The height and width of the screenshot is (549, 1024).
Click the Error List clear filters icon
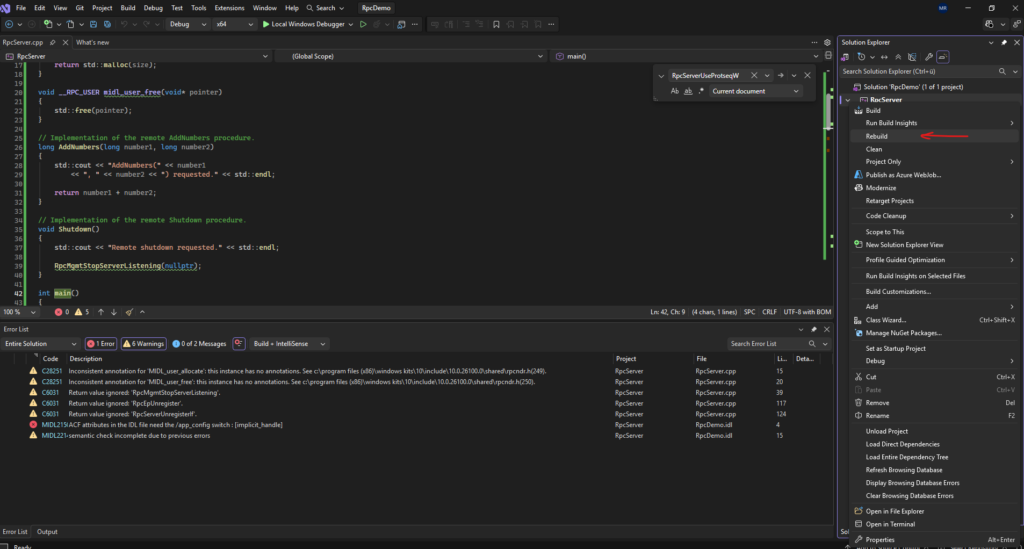239,343
